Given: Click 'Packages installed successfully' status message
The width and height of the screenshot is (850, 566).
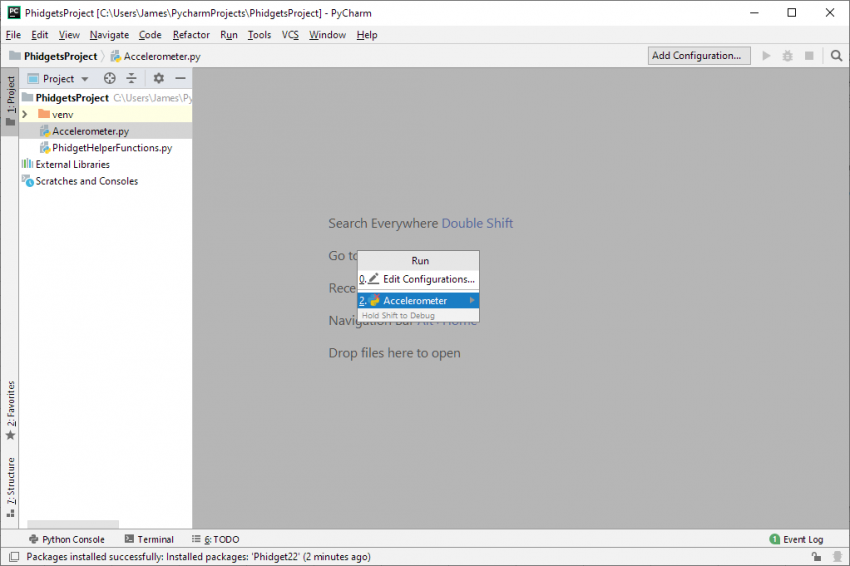Looking at the screenshot, I should coord(198,557).
